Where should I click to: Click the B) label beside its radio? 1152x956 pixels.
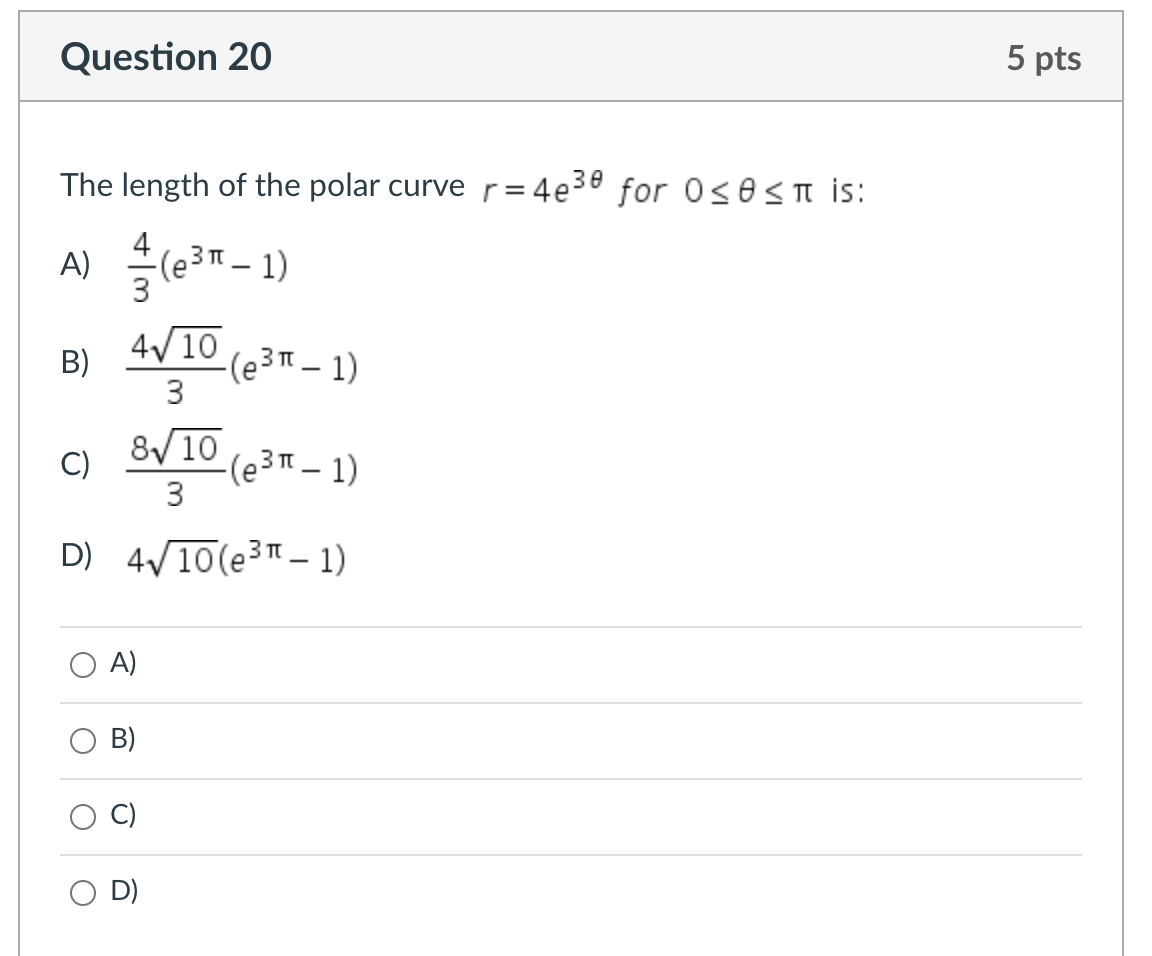point(123,738)
